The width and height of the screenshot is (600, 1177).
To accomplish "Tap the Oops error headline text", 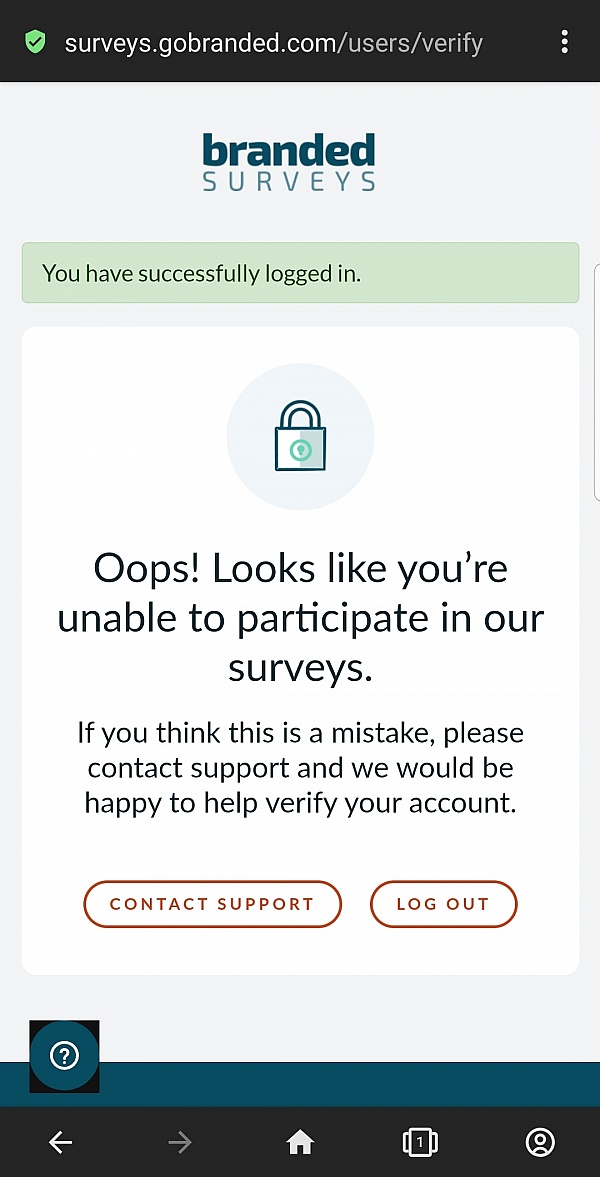I will (300, 617).
